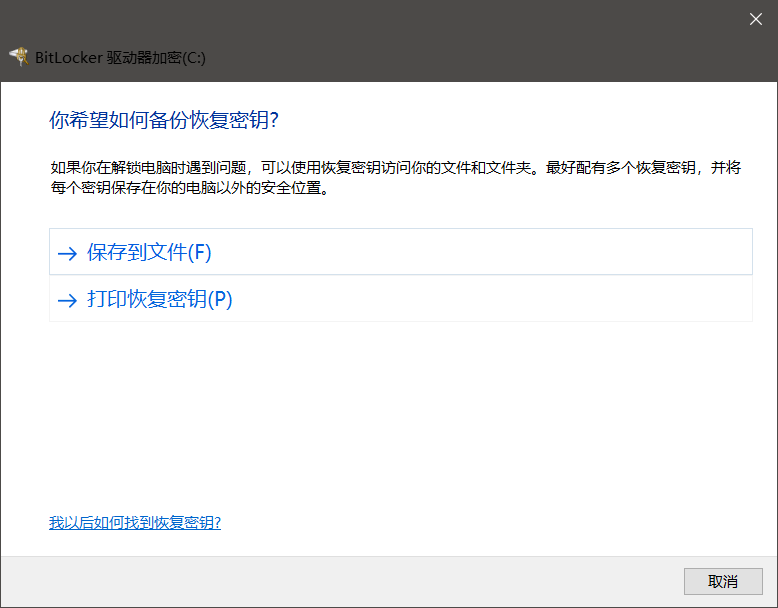Click the paragraph starting 如果你在解锁电脑时遇到问题
This screenshot has width=778, height=608.
(395, 178)
